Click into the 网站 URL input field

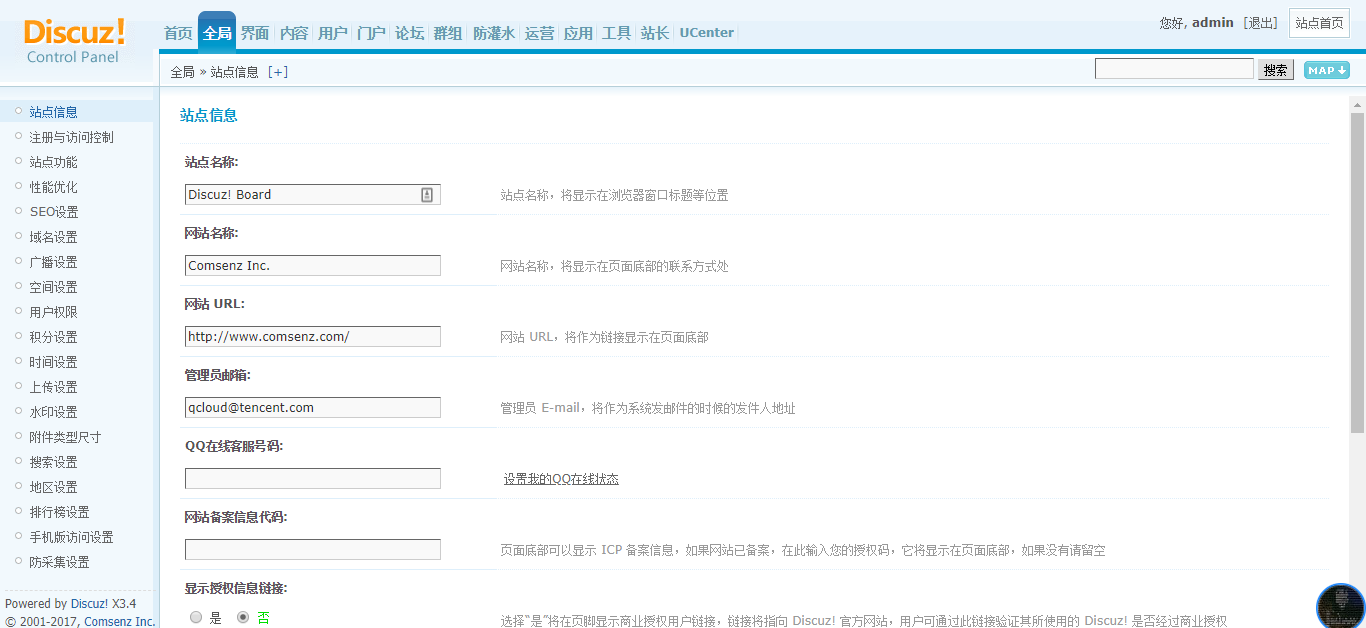click(312, 337)
